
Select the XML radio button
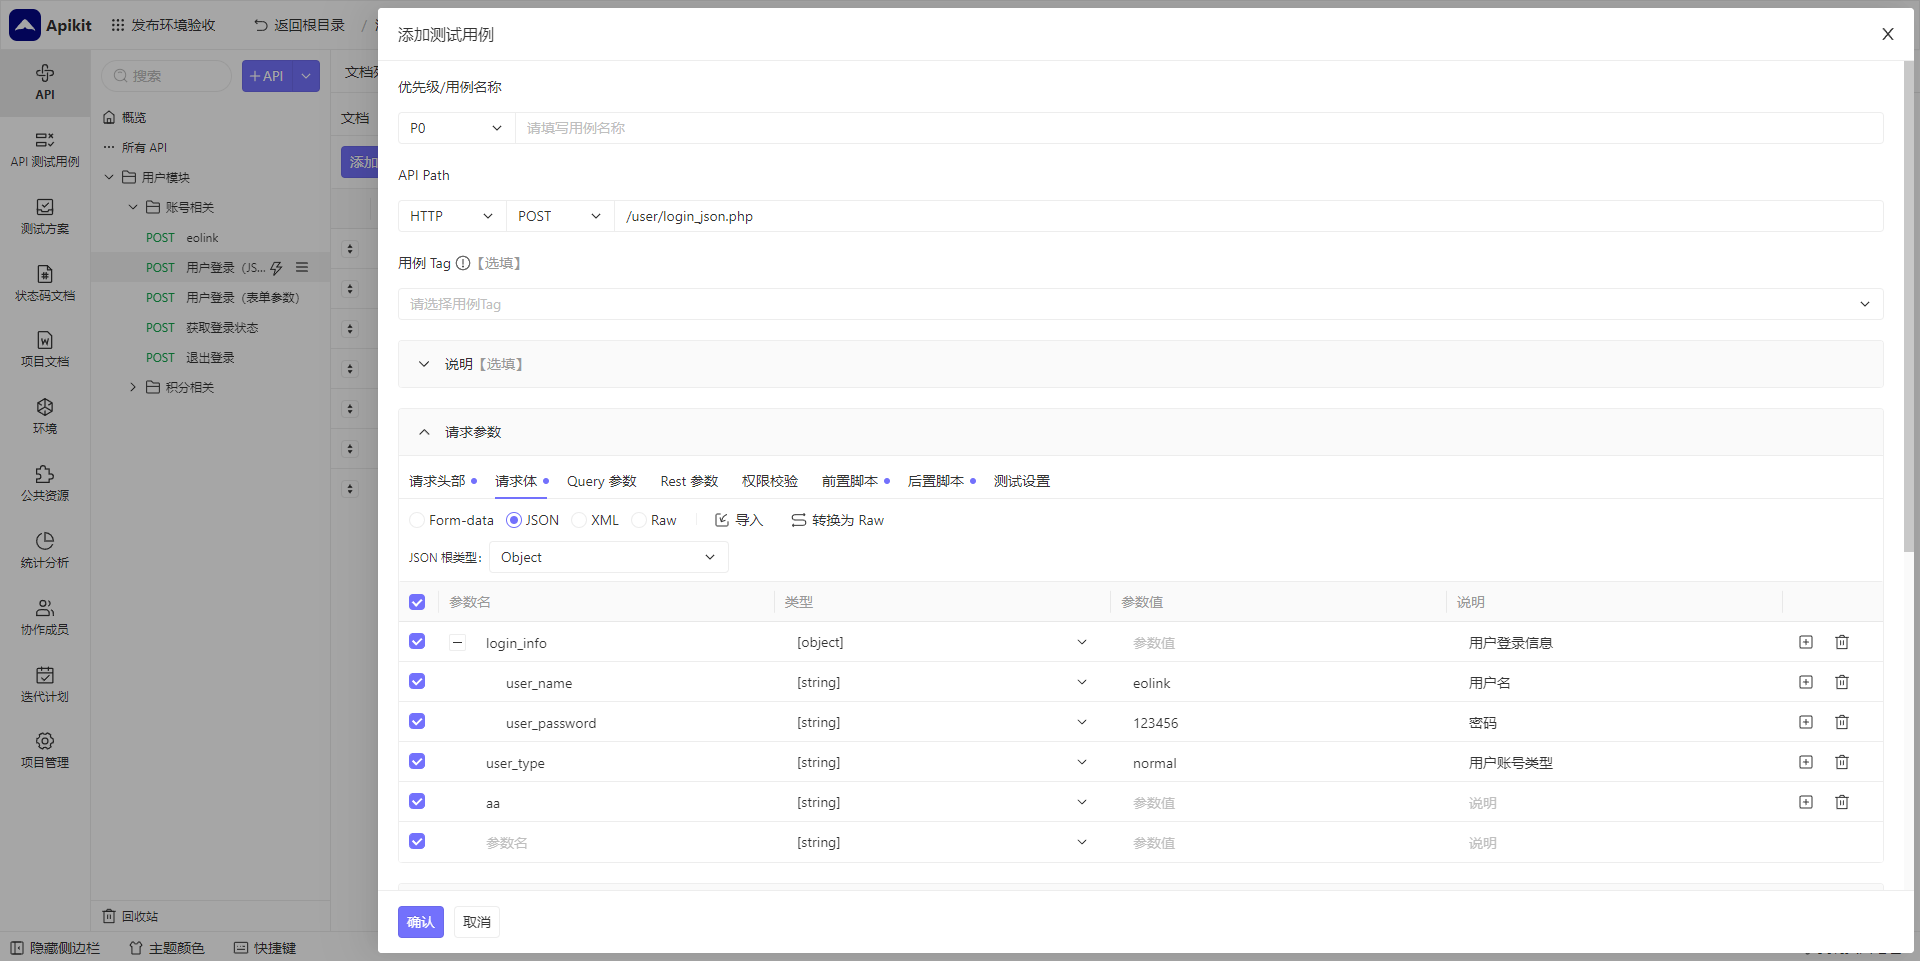(579, 520)
